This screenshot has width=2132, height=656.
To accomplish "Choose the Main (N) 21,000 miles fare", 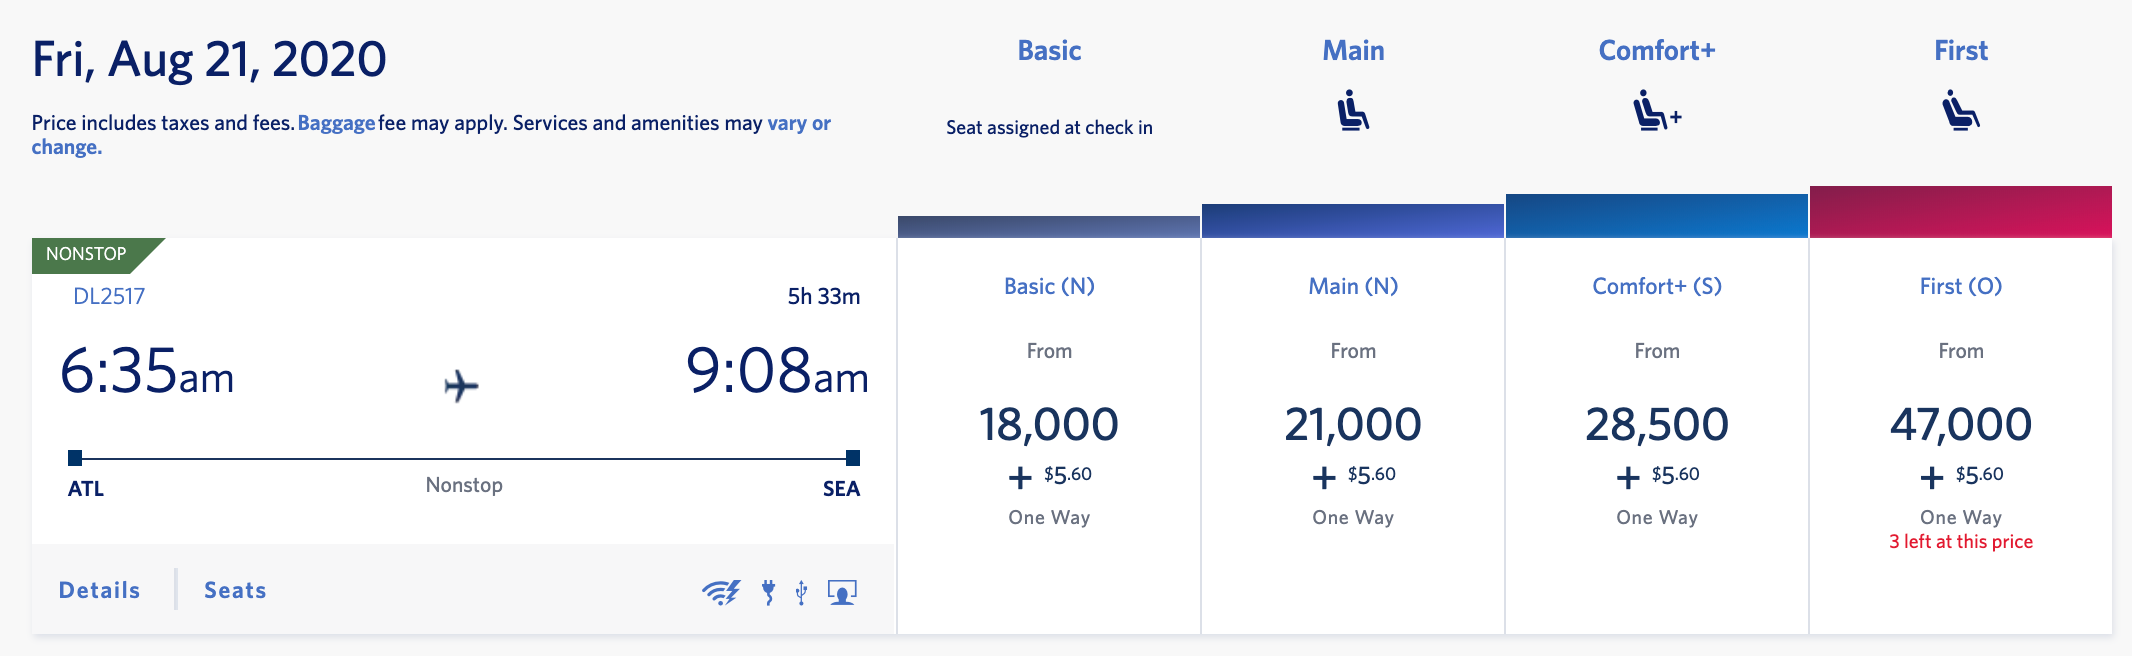I will point(1353,424).
